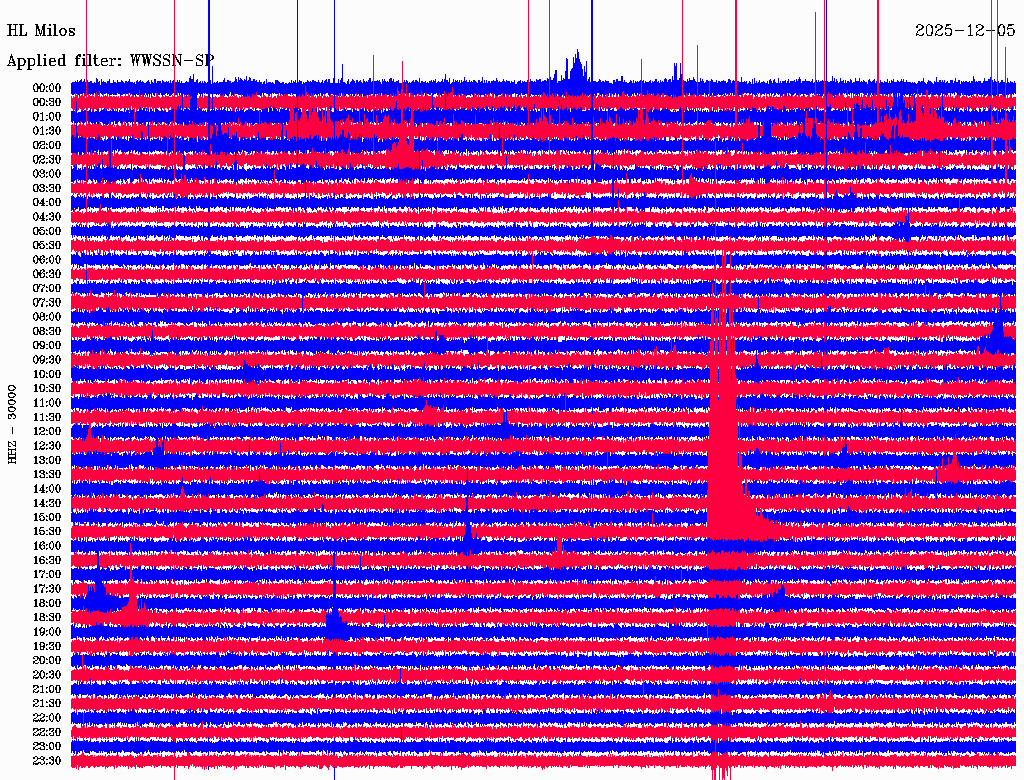The image size is (1024, 780).
Task: Select the 00:00 time label
Action: (47, 88)
